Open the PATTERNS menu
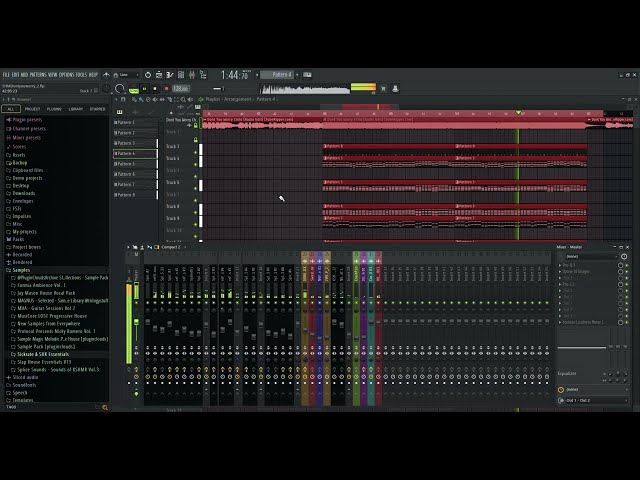 pos(38,75)
